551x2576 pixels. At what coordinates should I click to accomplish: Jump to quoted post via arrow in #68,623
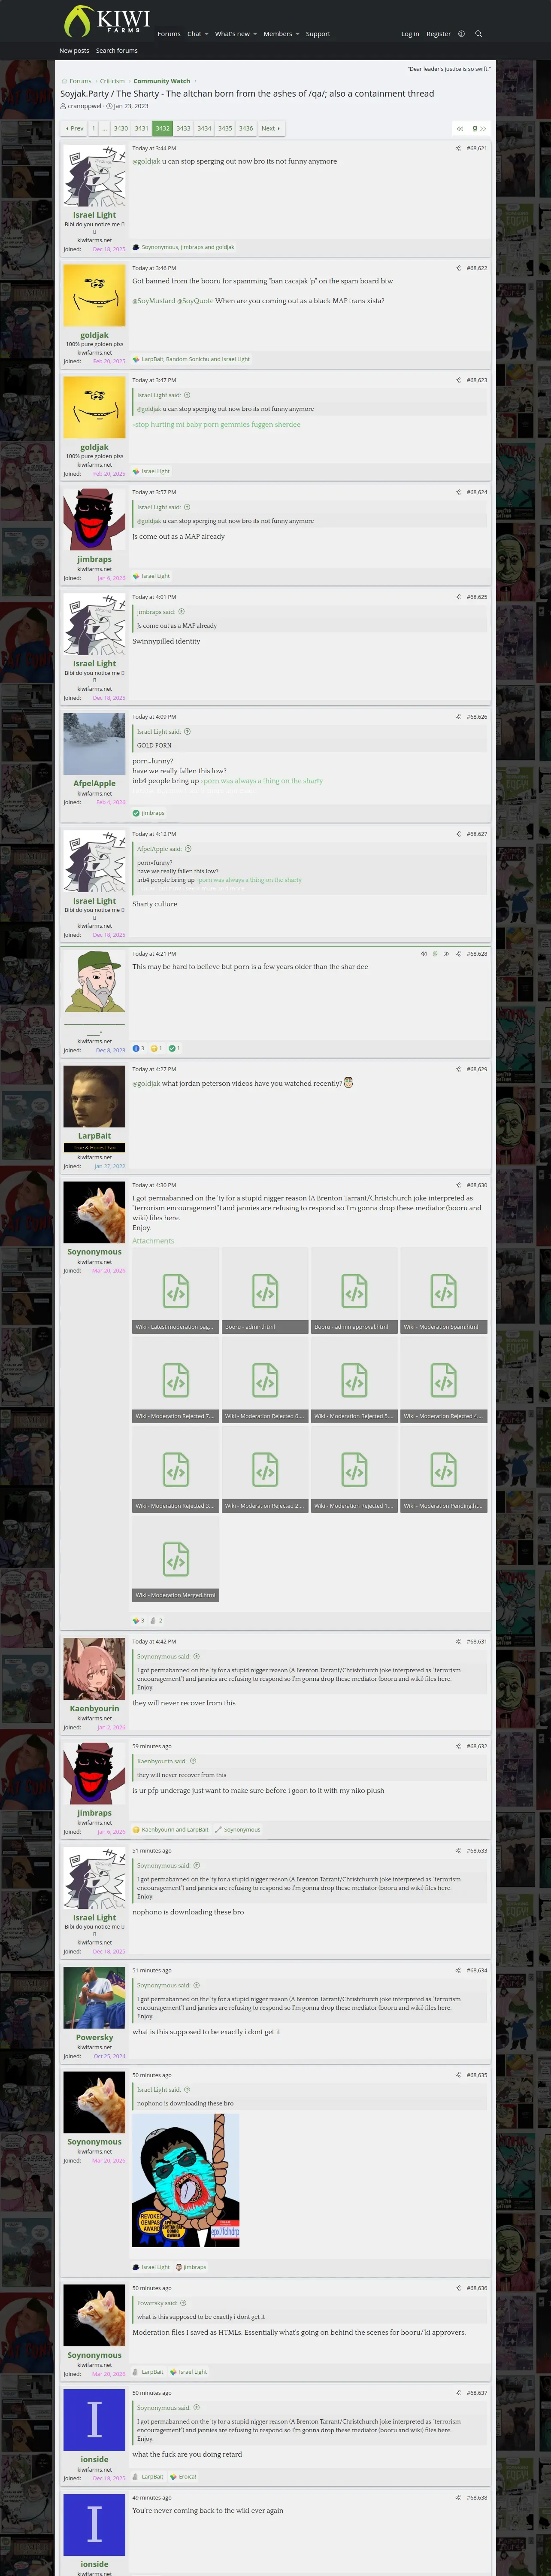coord(187,395)
